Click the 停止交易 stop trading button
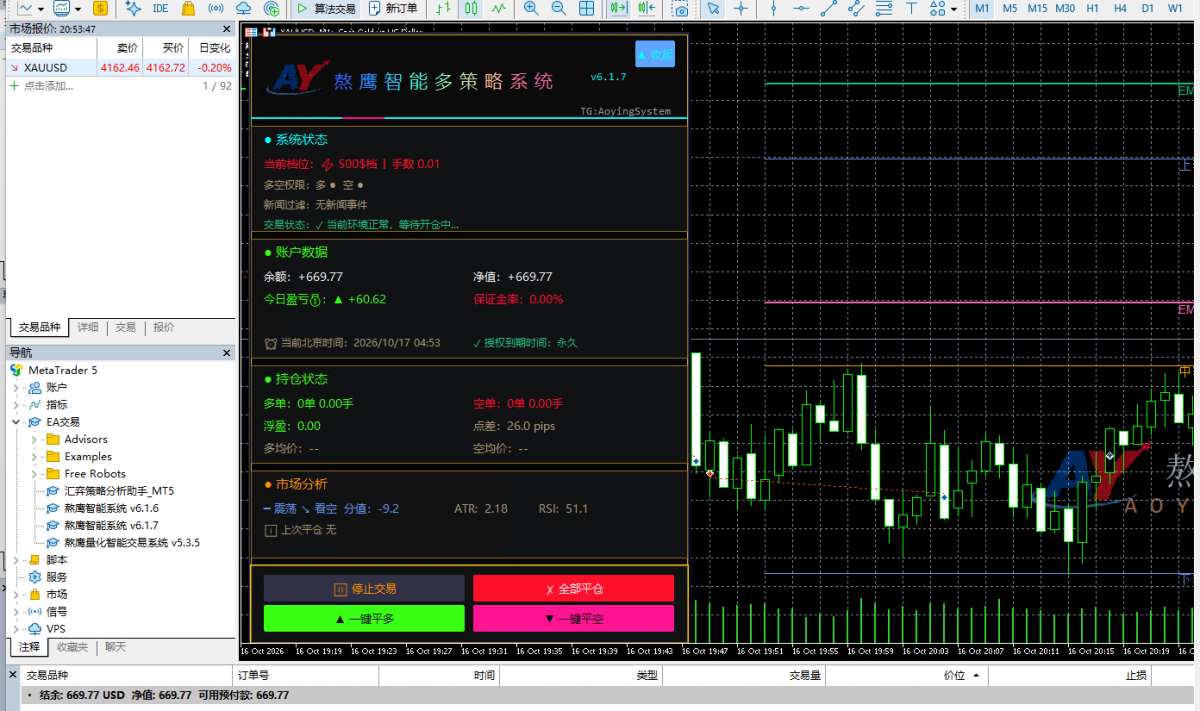This screenshot has width=1200, height=711. (x=364, y=589)
